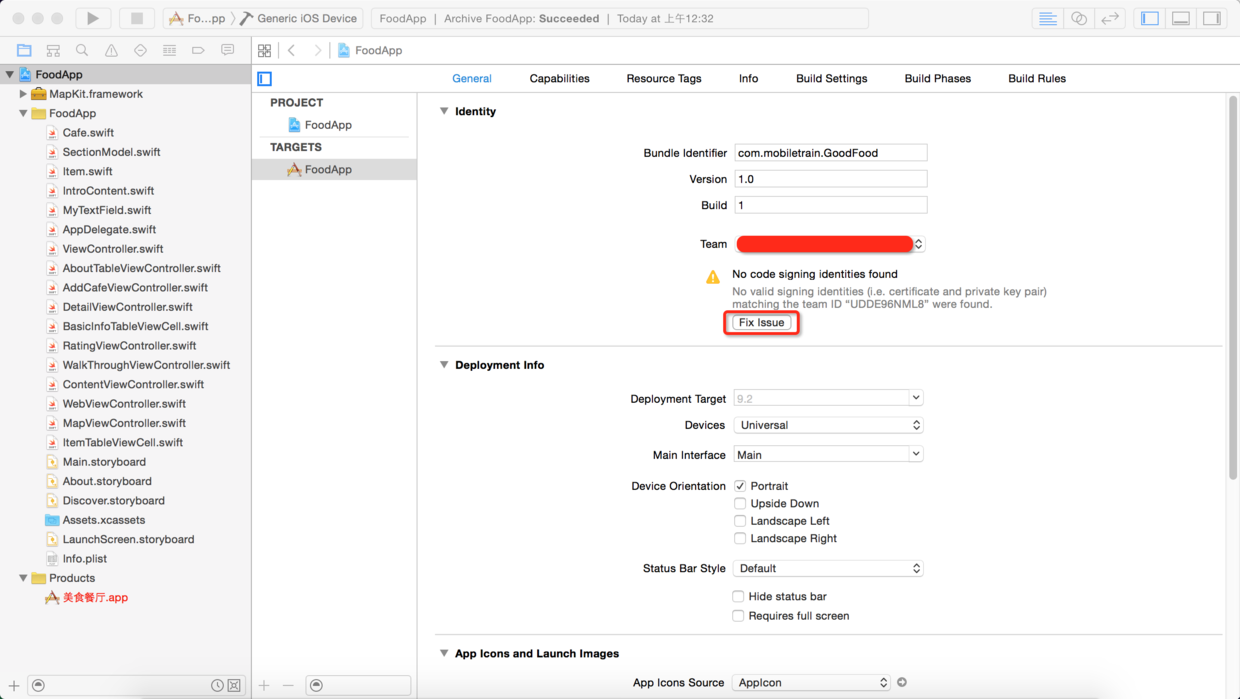Show only source-controlled files filter

click(x=234, y=685)
